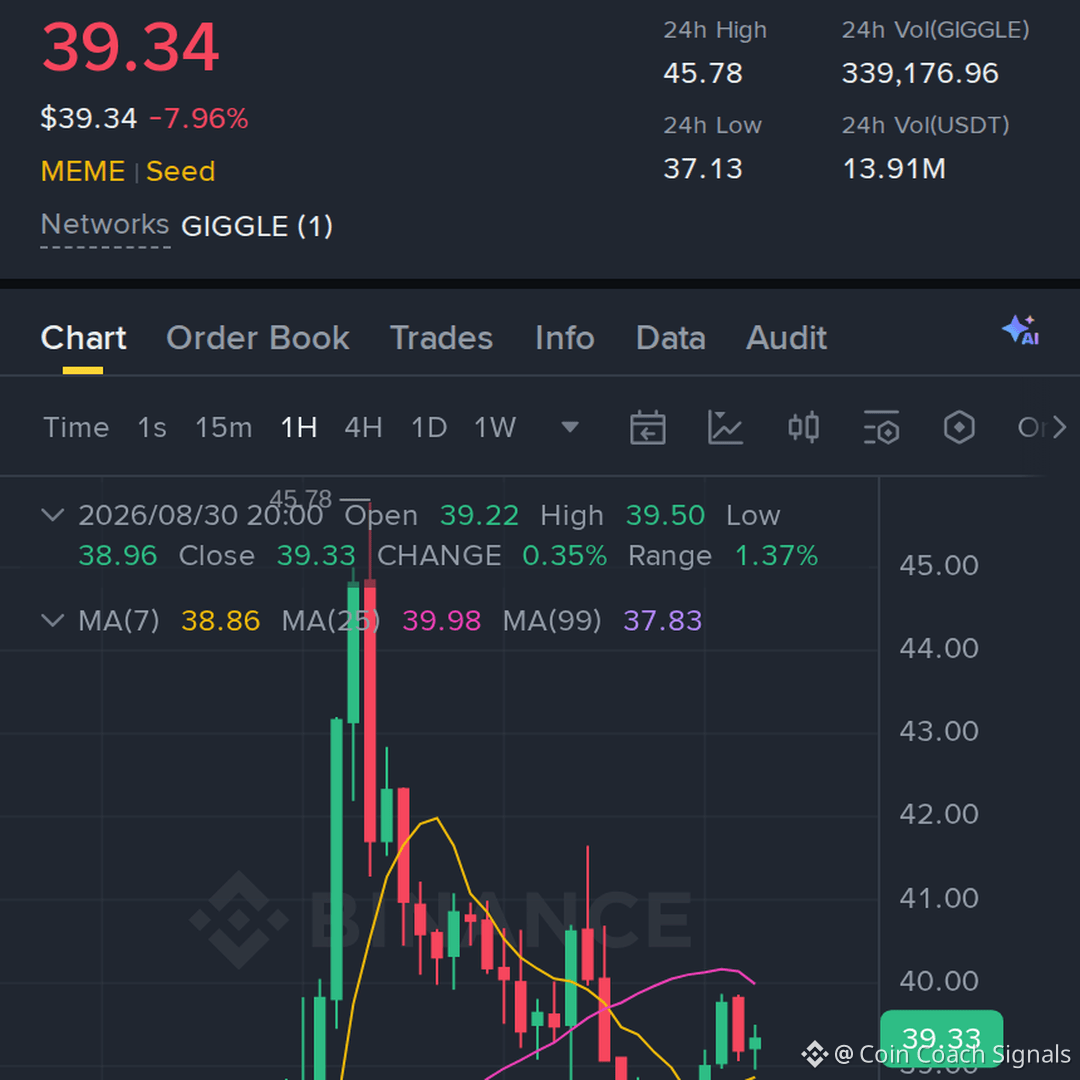The height and width of the screenshot is (1080, 1080).
Task: Click the Range value 1.37%
Action: [776, 555]
